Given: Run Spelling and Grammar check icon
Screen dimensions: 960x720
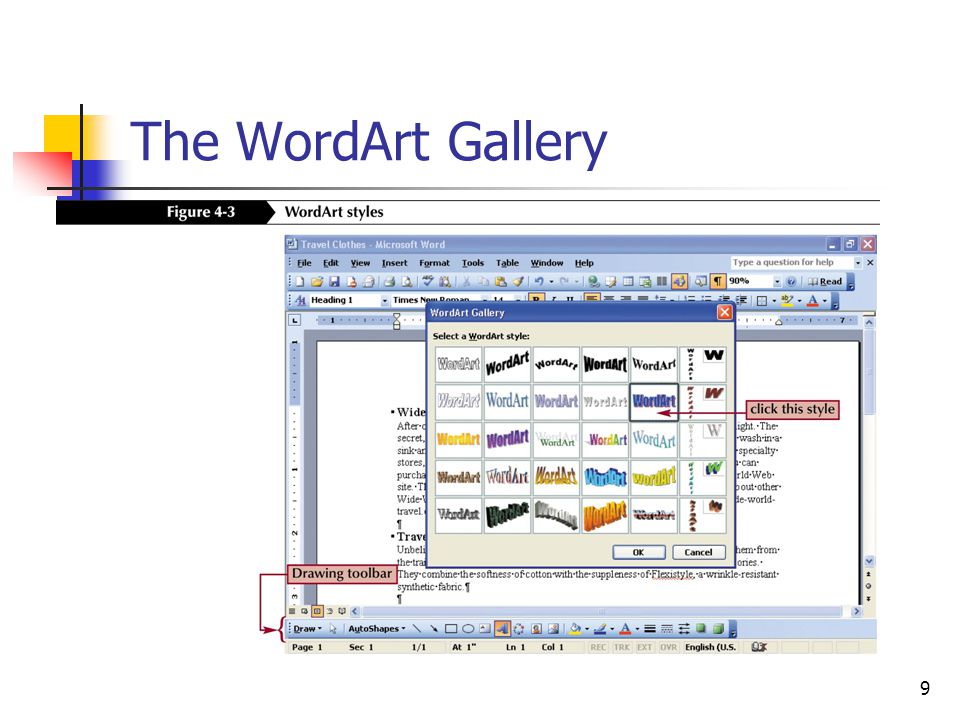Looking at the screenshot, I should point(428,281).
